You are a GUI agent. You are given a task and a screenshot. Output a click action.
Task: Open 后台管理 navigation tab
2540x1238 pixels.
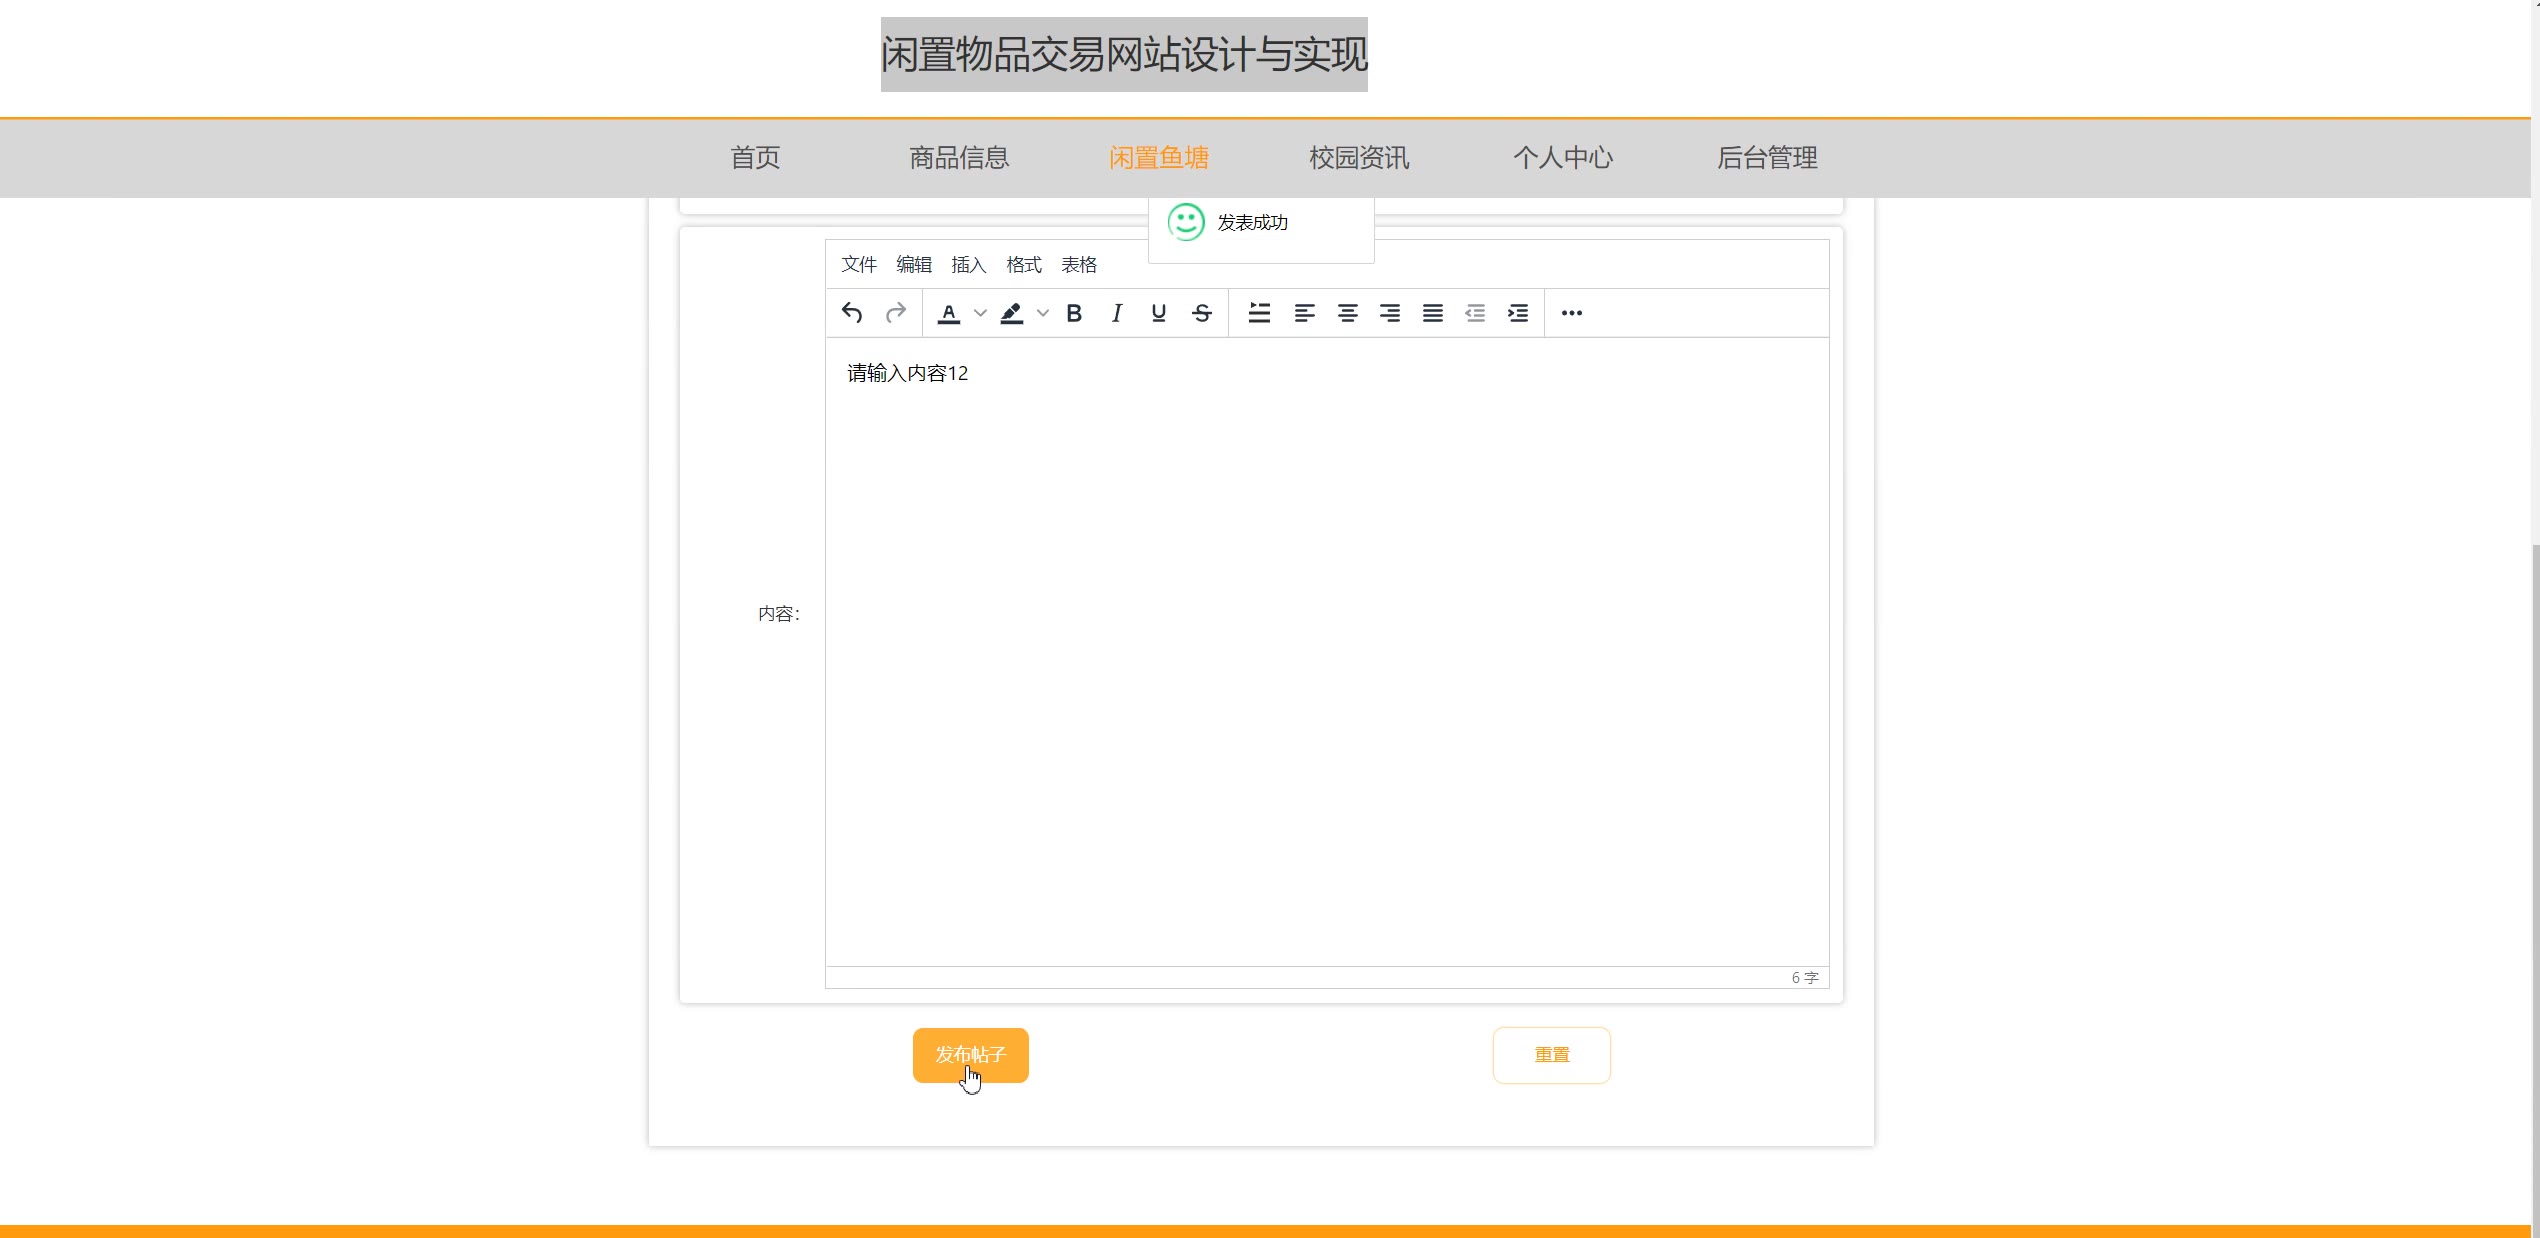(x=1767, y=158)
